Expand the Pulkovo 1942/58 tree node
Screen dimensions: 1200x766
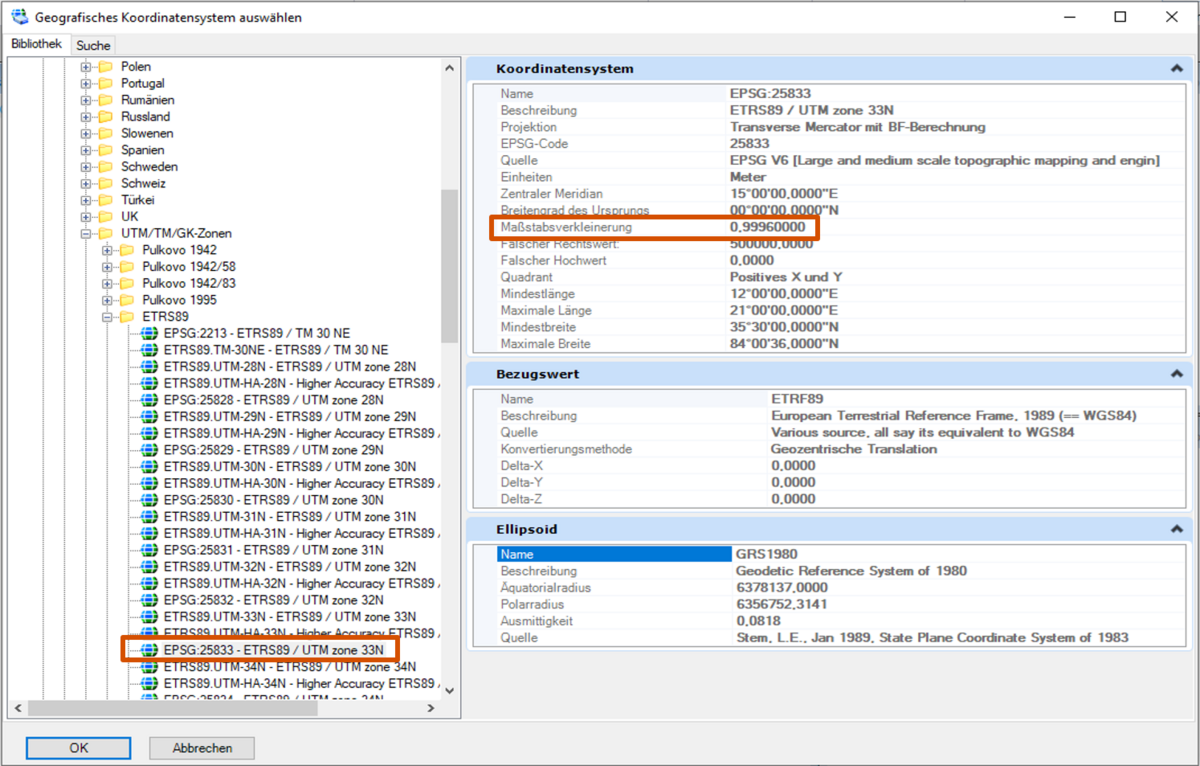(x=107, y=267)
